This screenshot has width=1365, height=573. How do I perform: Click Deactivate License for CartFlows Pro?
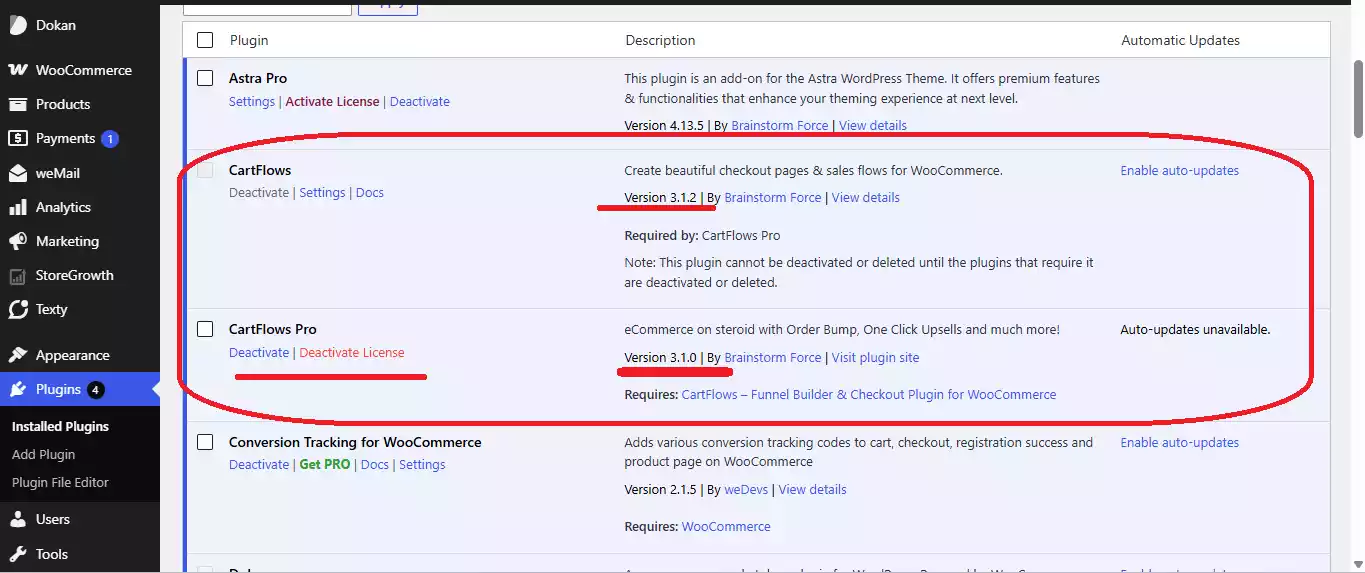pos(352,352)
